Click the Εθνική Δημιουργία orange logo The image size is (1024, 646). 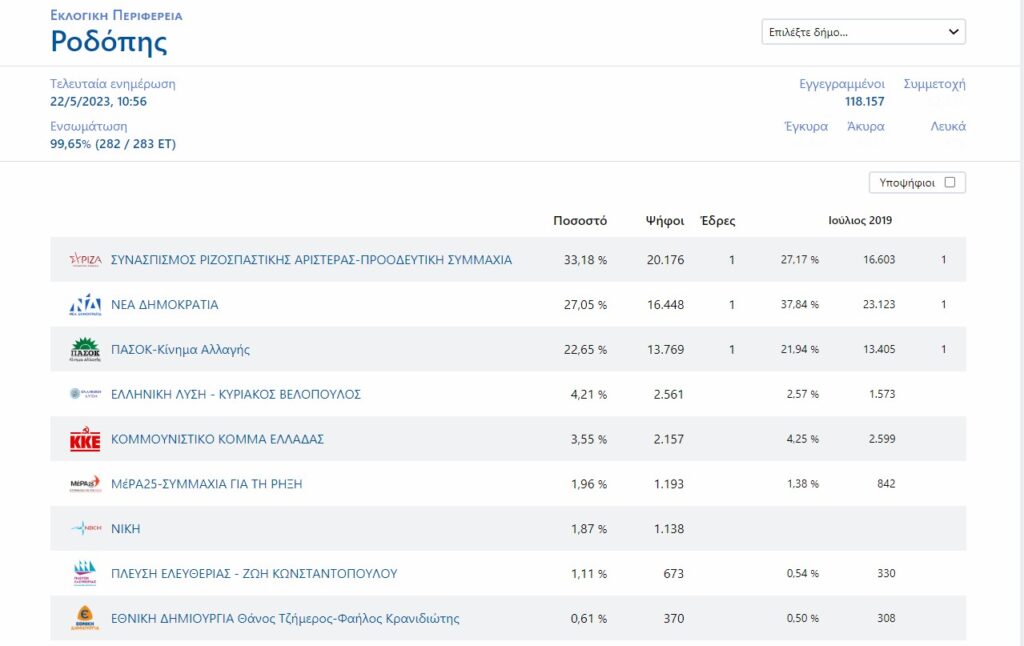[85, 619]
